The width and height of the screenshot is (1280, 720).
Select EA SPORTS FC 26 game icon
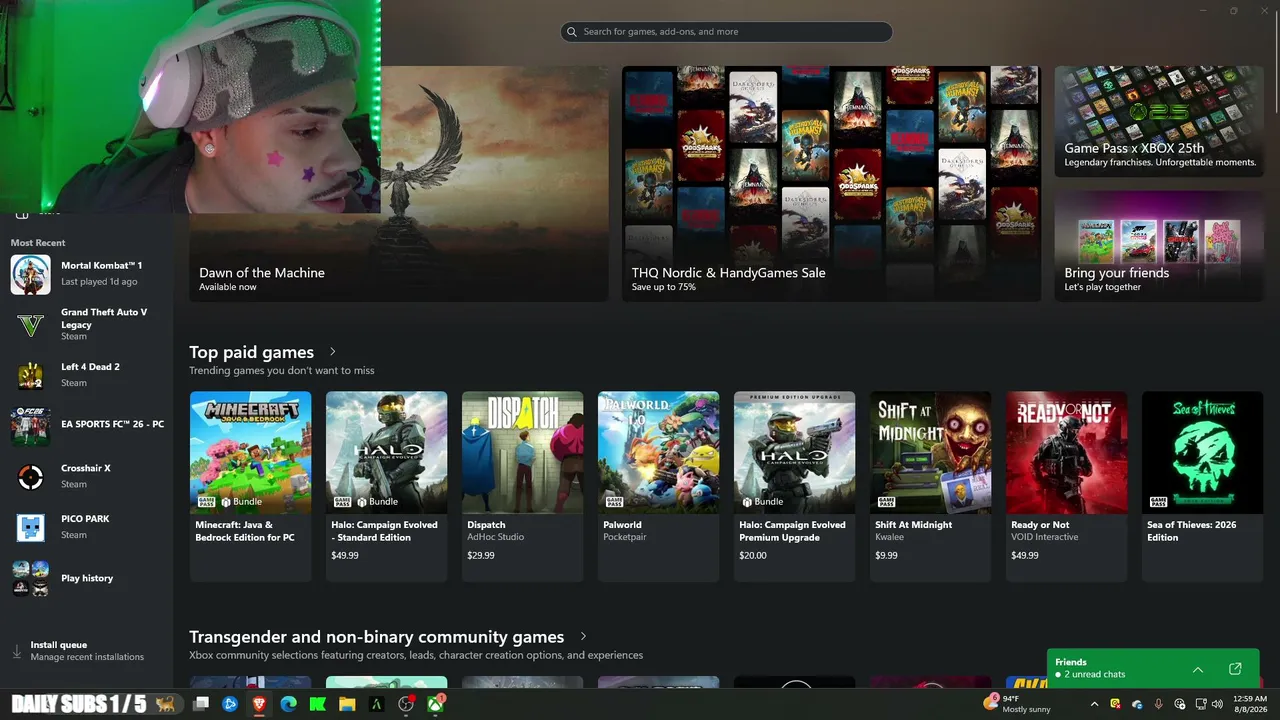30,427
